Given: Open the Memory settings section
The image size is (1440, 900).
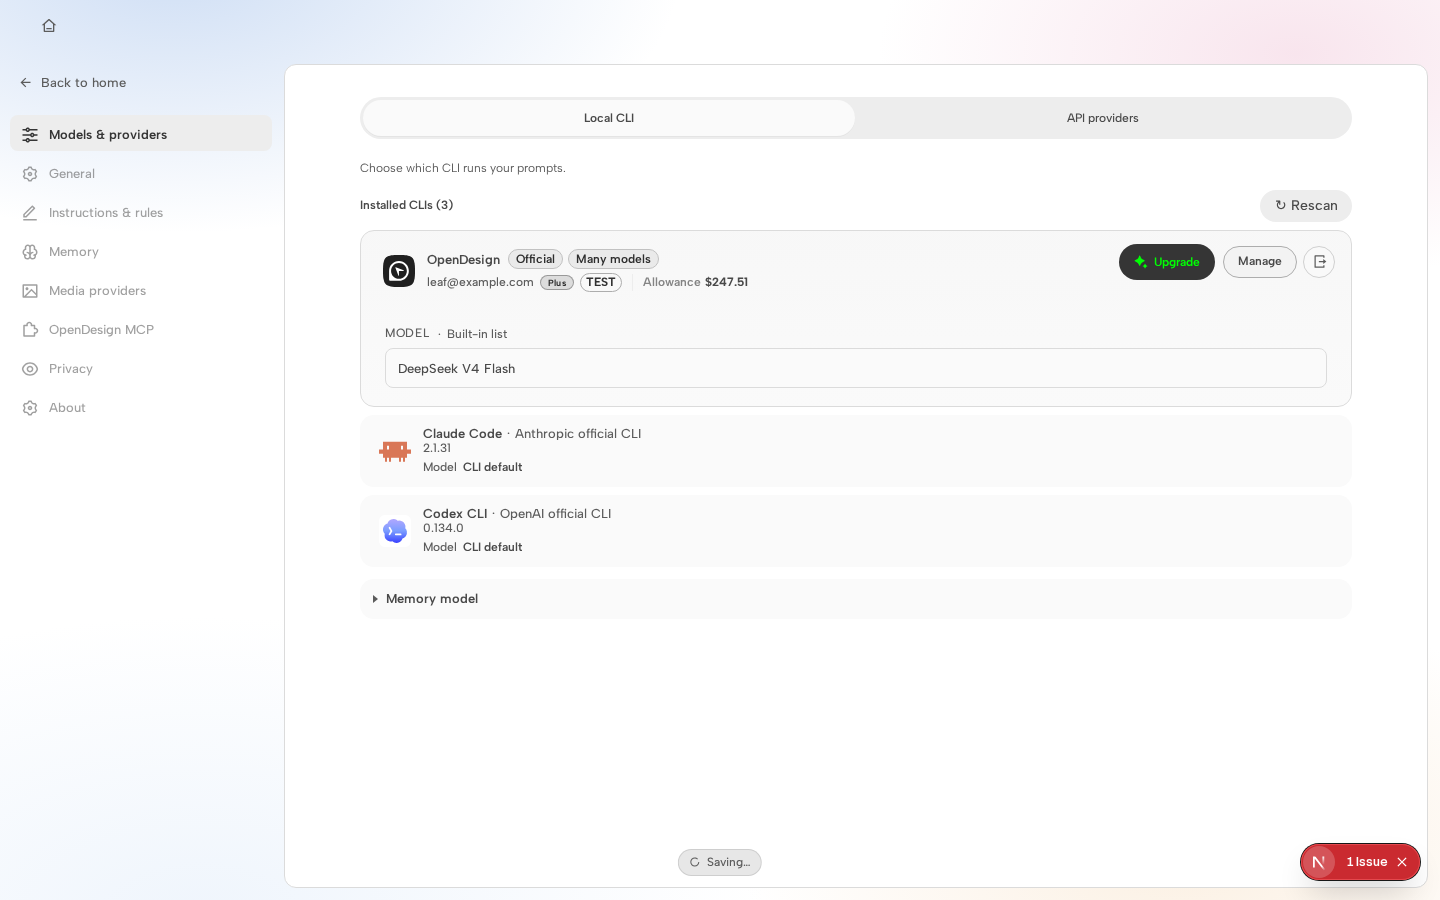Looking at the screenshot, I should tap(141, 252).
